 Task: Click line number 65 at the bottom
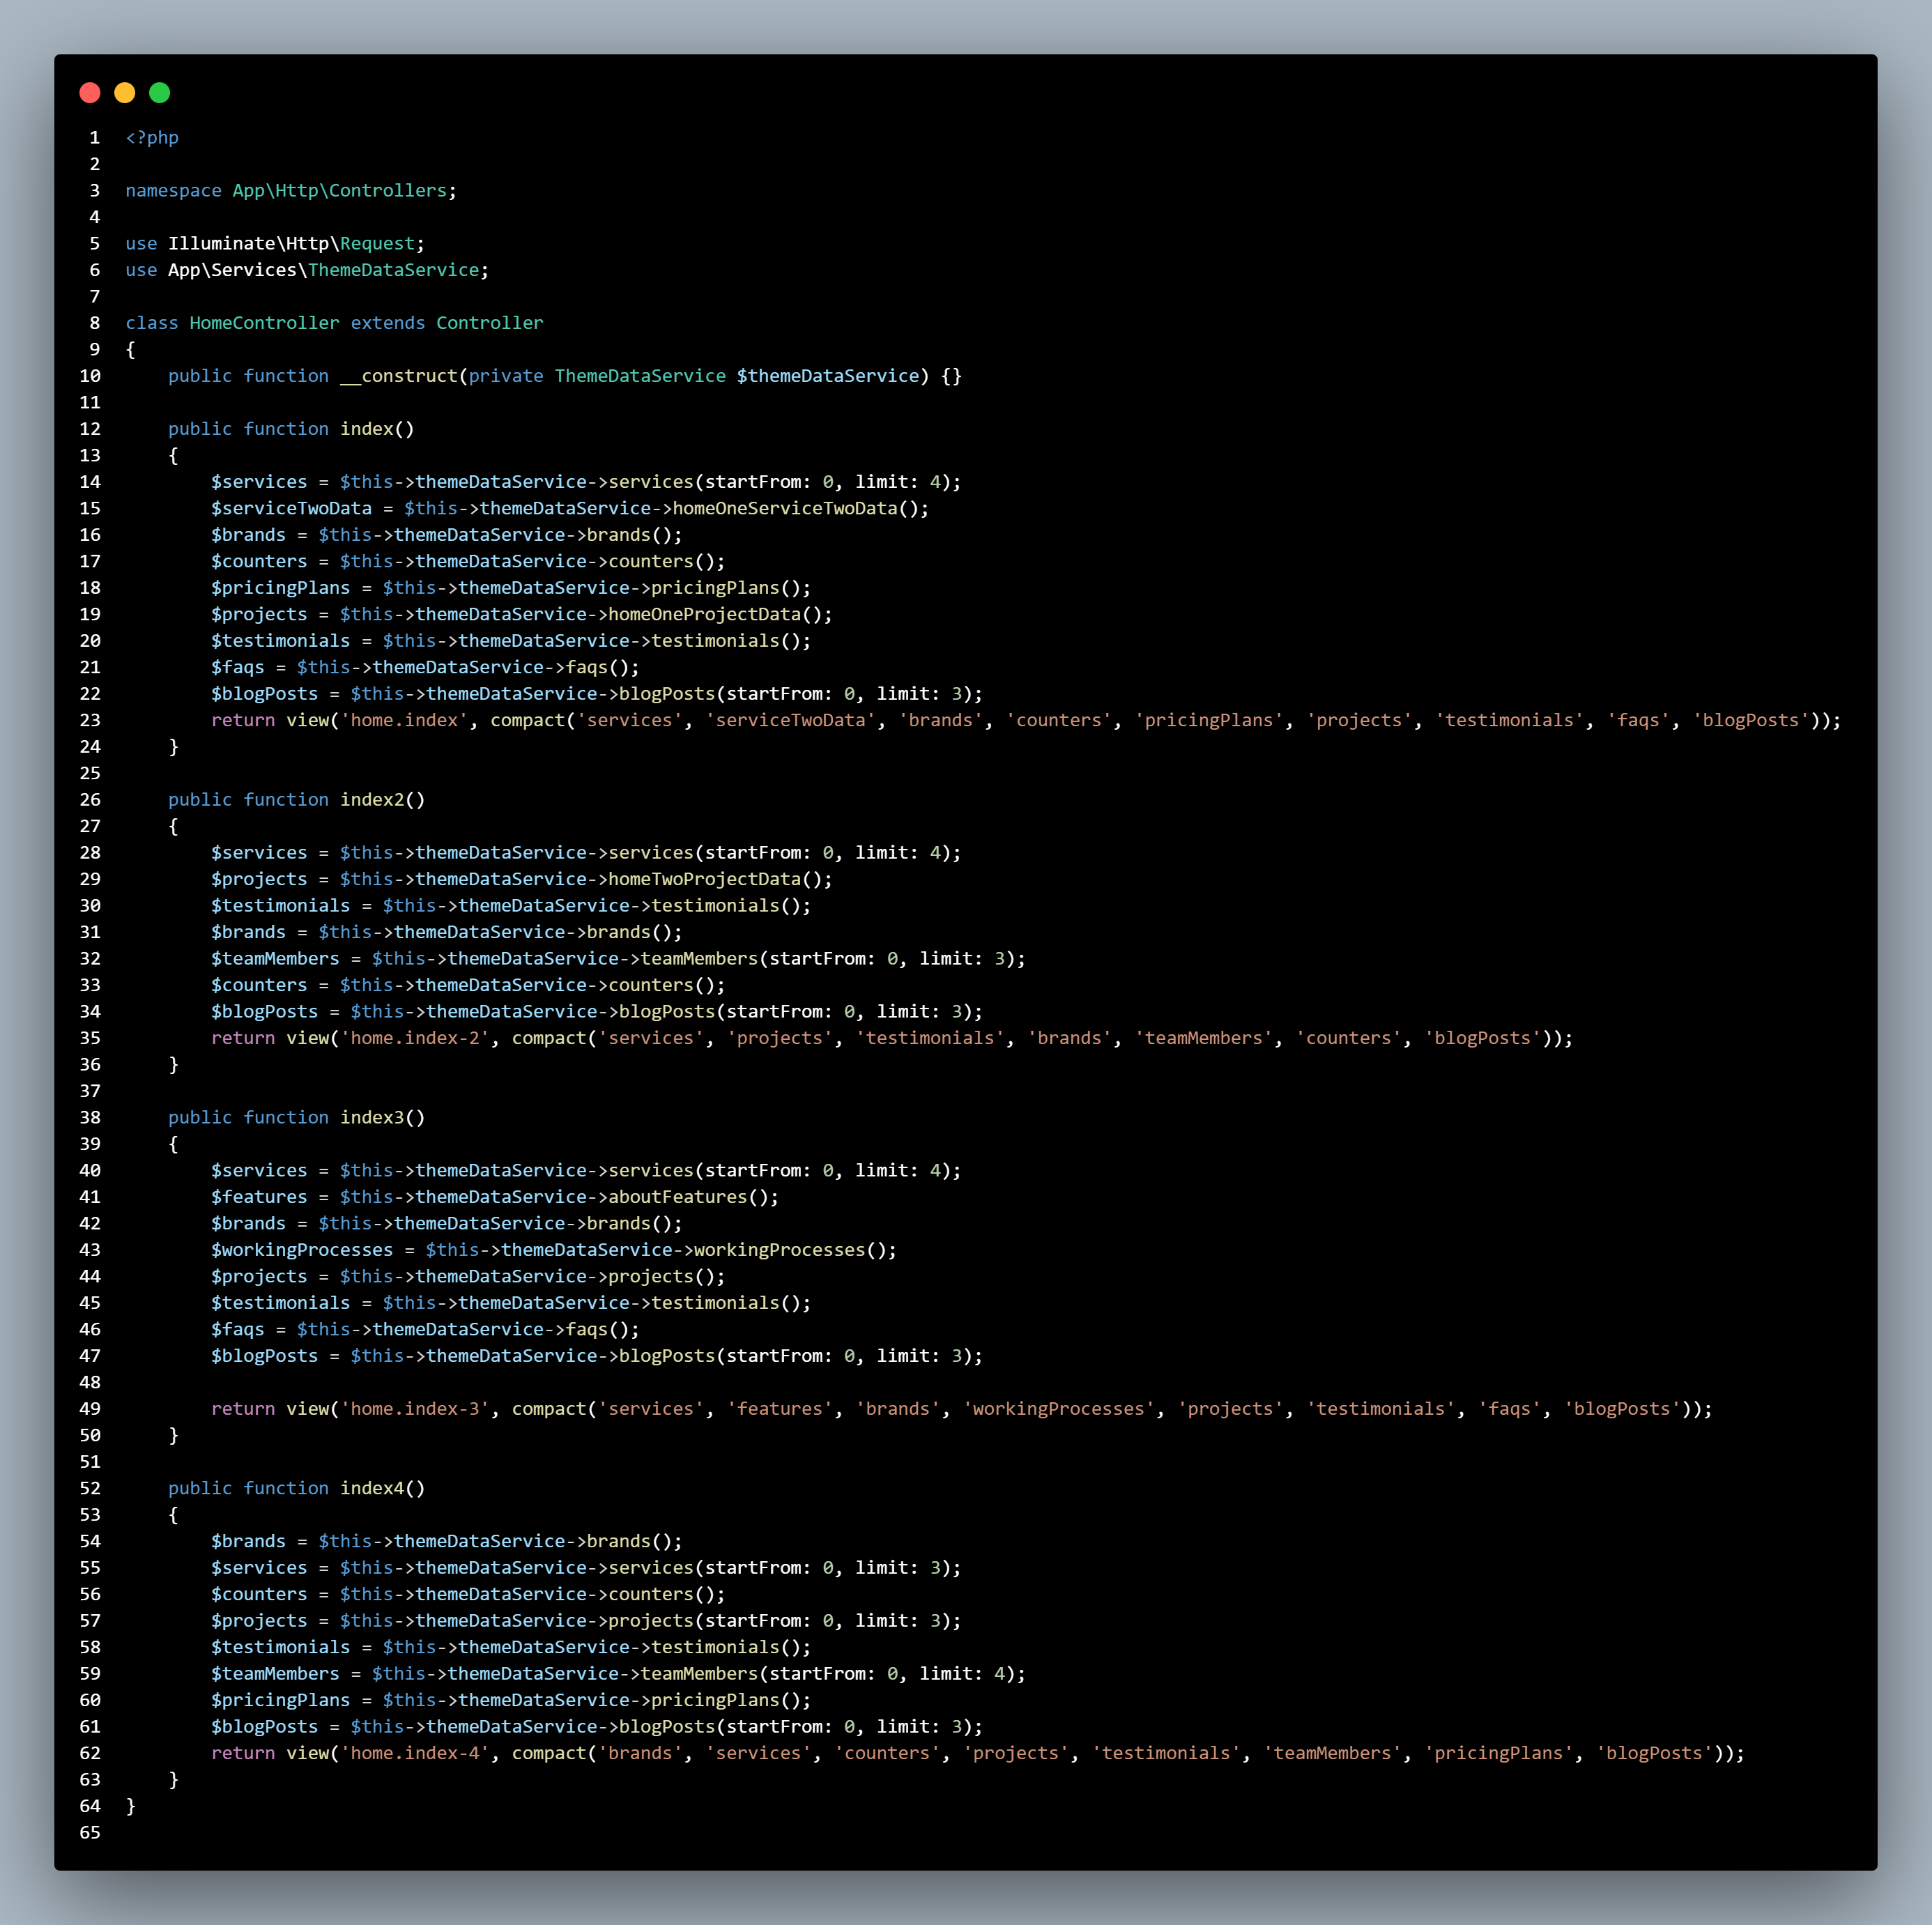pyautogui.click(x=90, y=1833)
